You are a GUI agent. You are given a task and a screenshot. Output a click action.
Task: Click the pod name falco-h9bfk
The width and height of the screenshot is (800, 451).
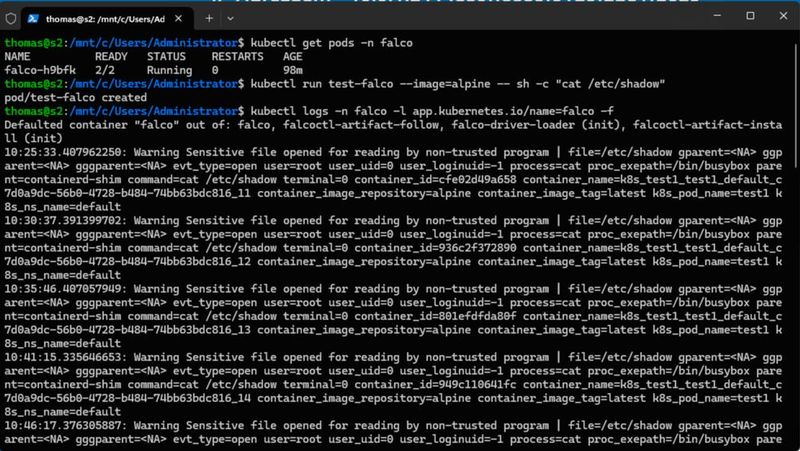tap(40, 70)
